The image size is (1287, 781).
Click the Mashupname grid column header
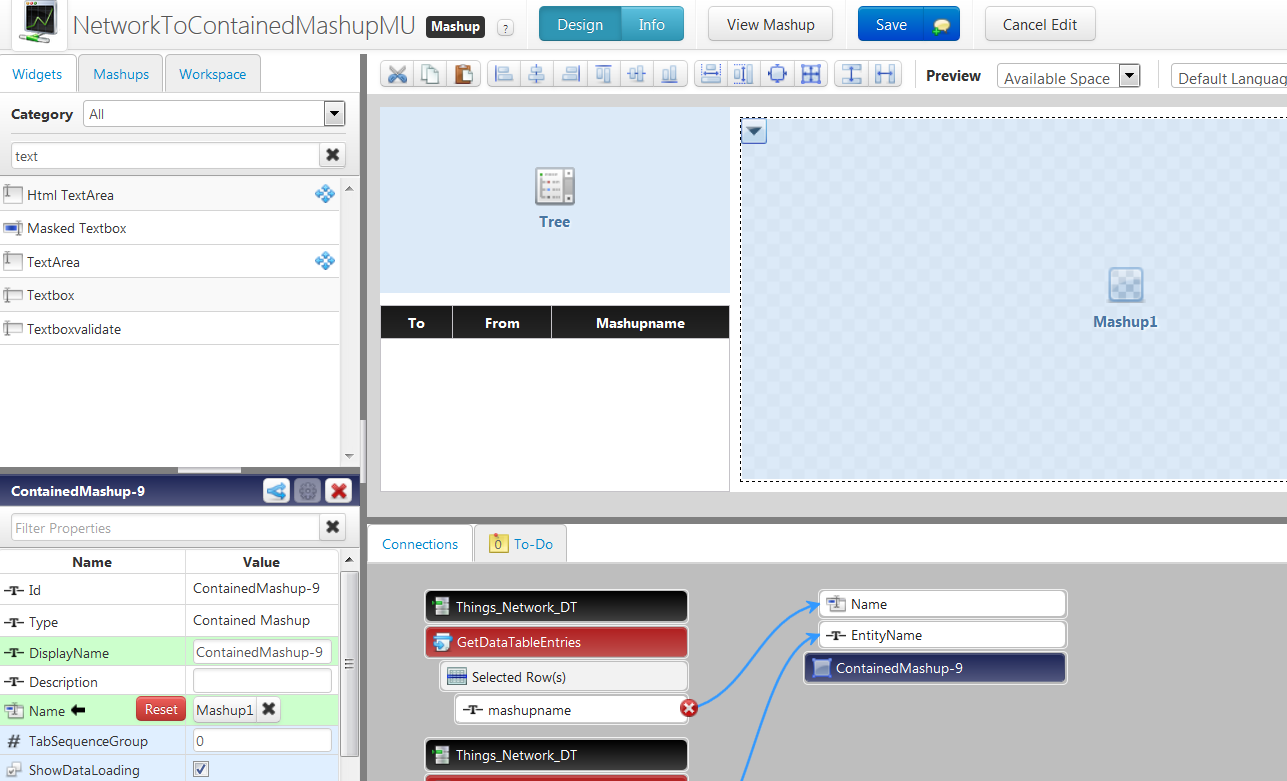point(640,322)
